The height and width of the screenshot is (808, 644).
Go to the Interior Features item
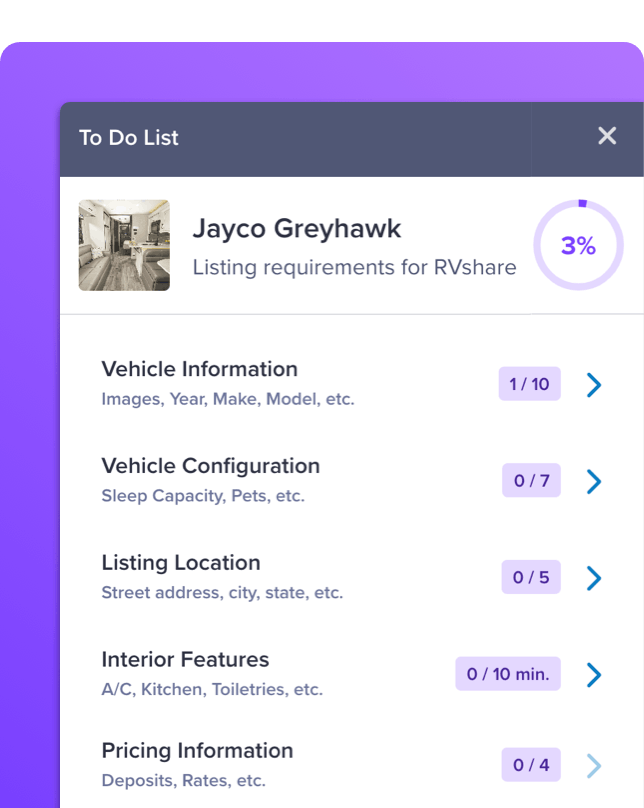(x=185, y=660)
